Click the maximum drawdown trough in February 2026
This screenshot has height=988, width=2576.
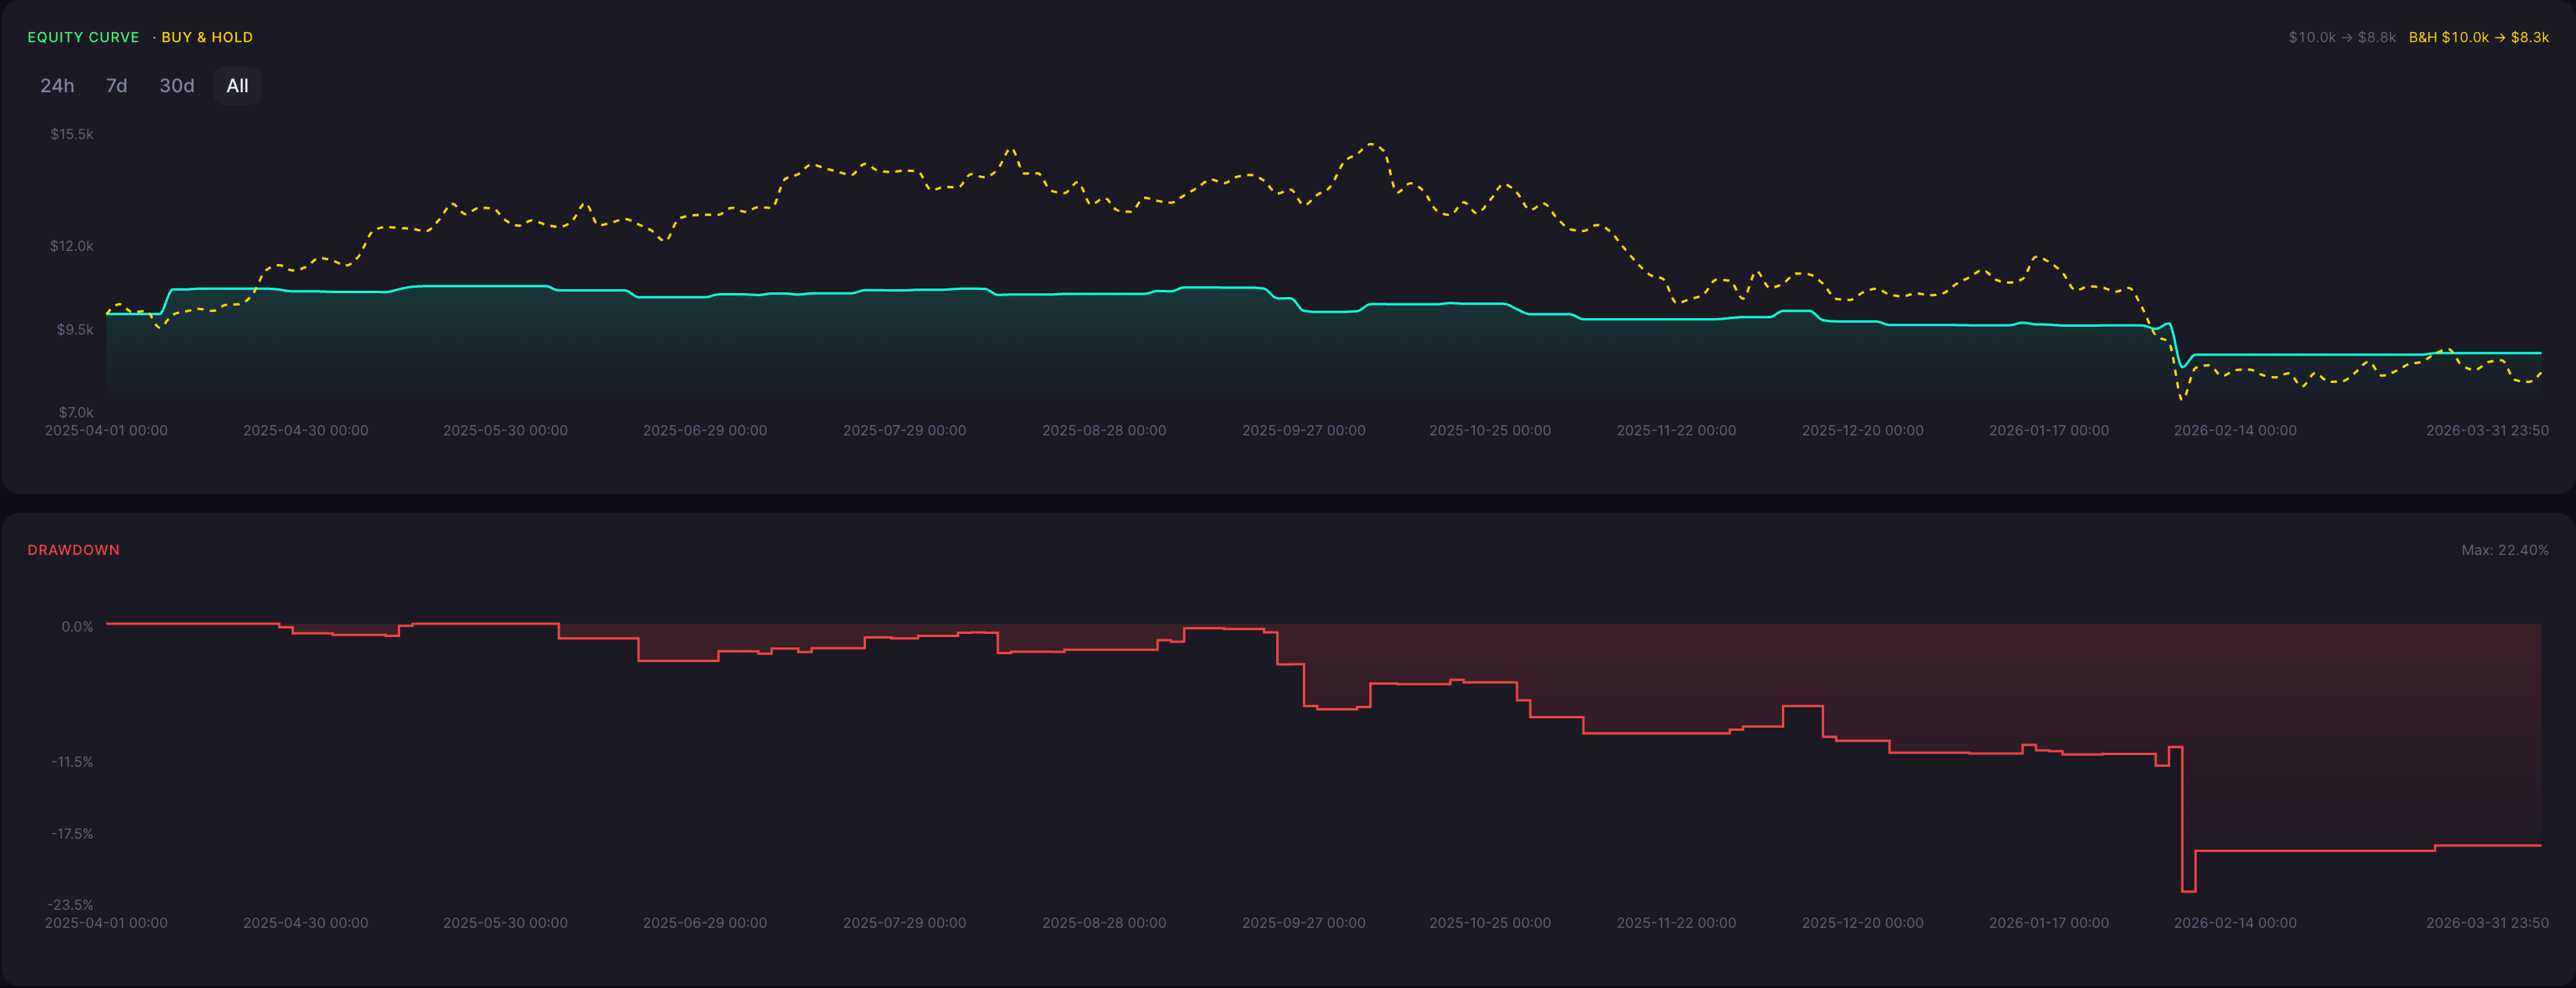(x=2188, y=891)
